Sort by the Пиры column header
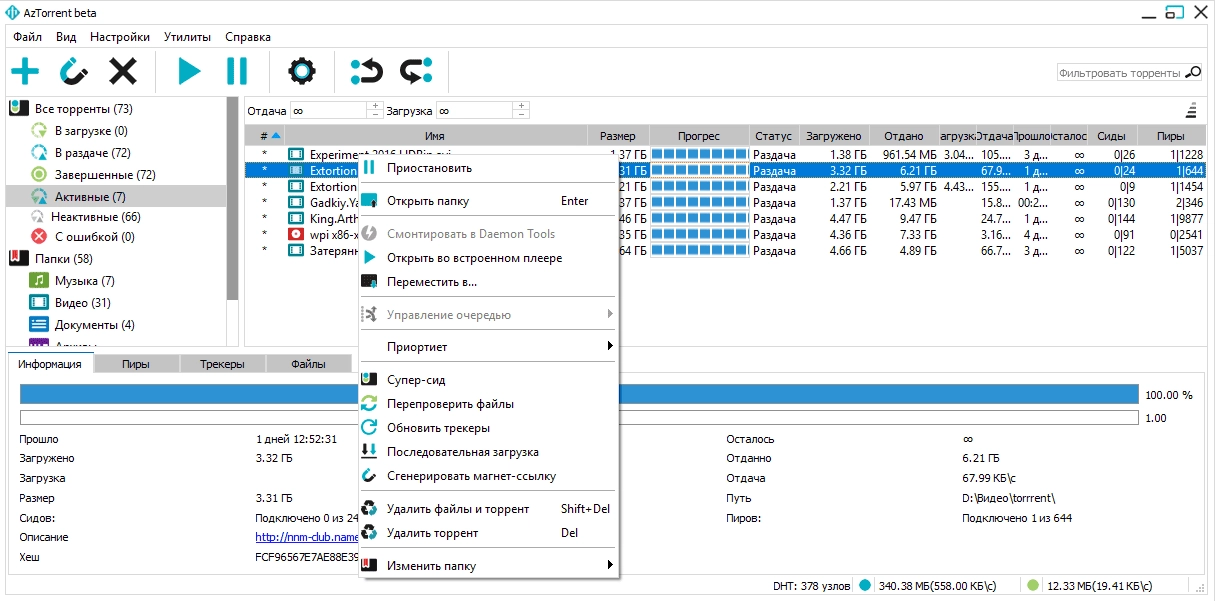 [1170, 136]
